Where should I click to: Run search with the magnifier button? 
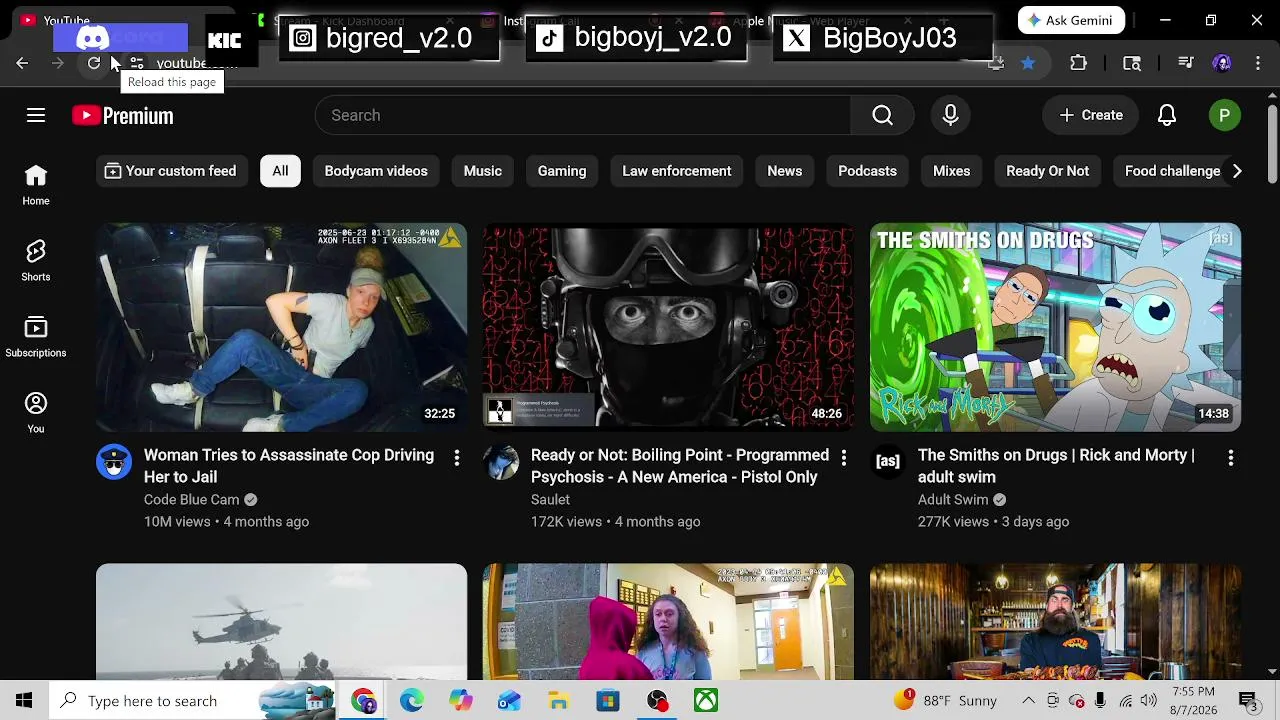(882, 115)
